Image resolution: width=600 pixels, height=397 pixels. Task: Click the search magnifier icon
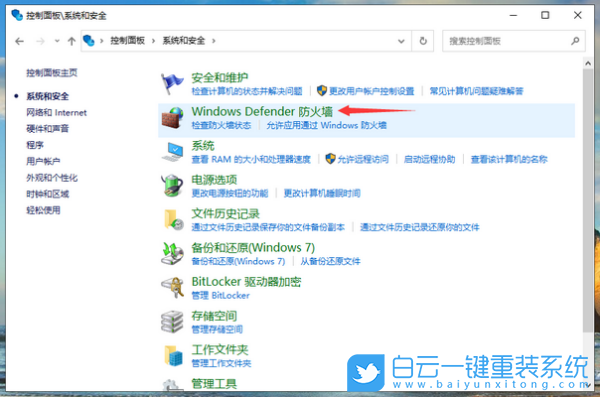point(575,41)
